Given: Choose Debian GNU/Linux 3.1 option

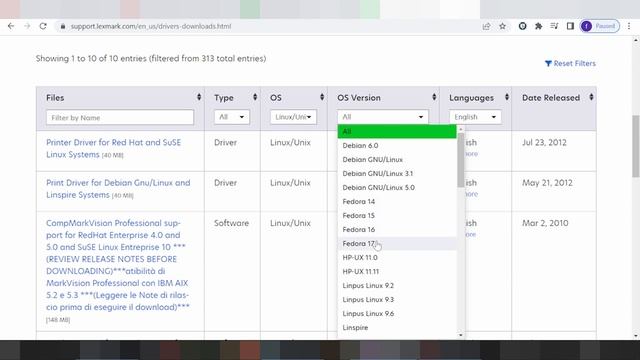Looking at the screenshot, I should [397, 173].
